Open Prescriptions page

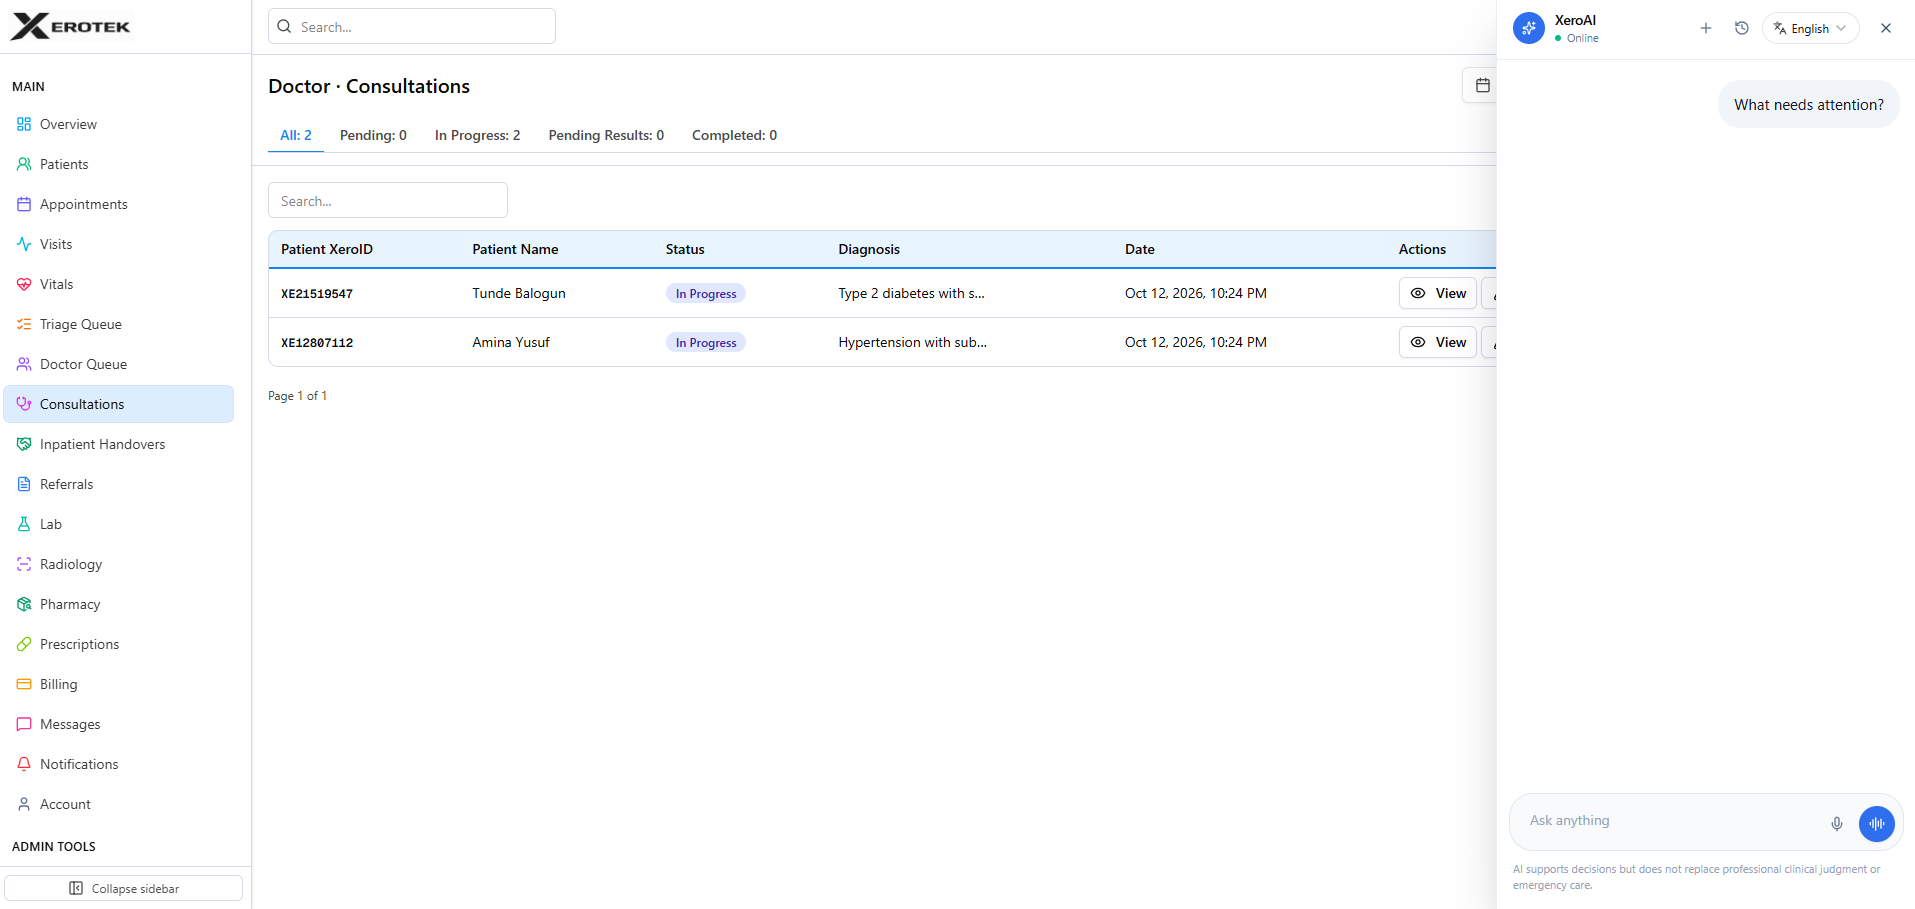coord(118,644)
